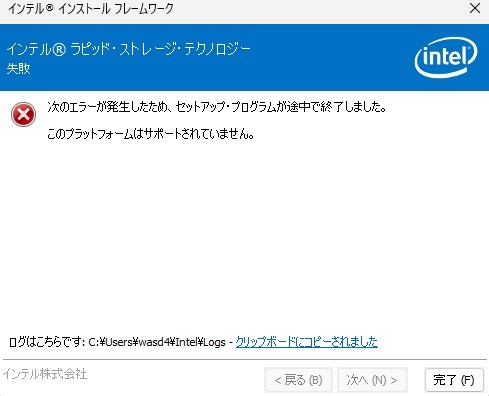489x396 pixels.
Task: Click the disabled 戻る (B) back button
Action: click(x=298, y=380)
